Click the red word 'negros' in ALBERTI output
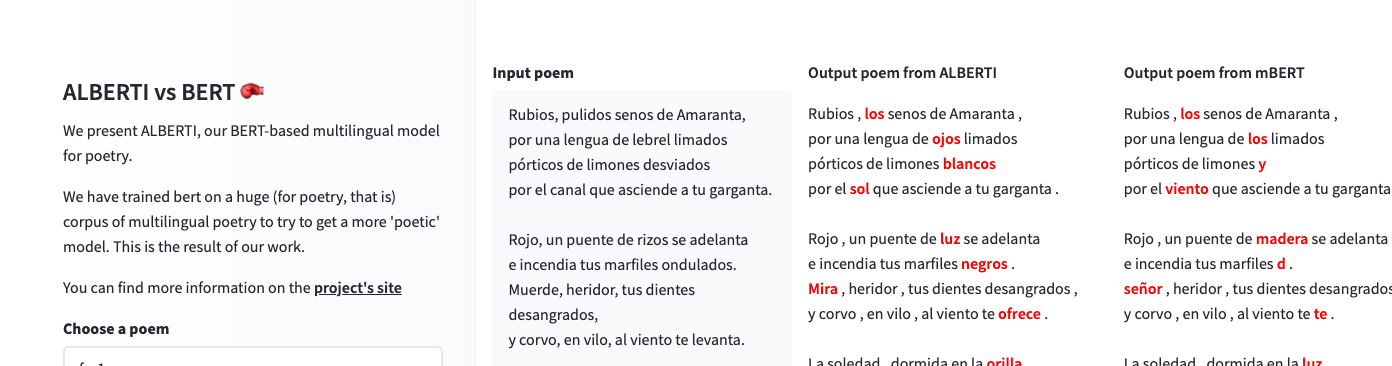 point(985,264)
